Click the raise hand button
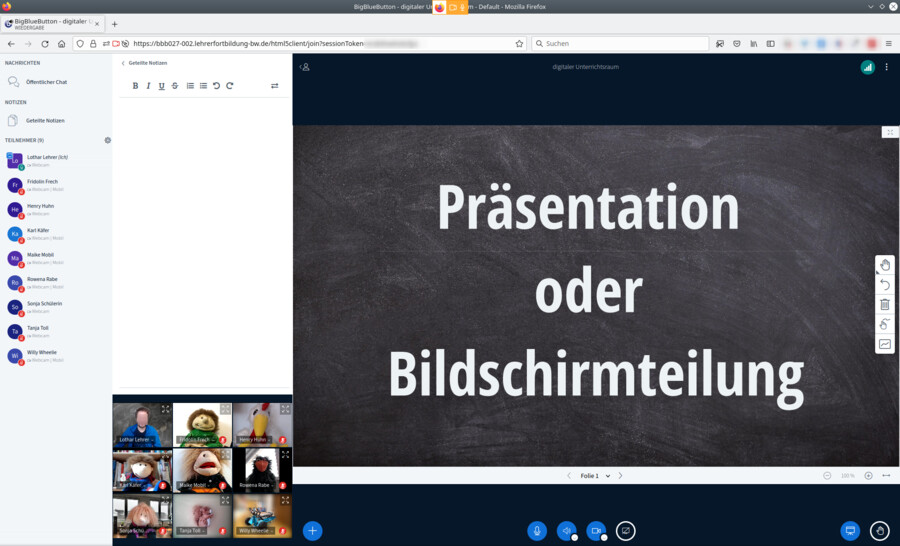 pyautogui.click(x=880, y=531)
